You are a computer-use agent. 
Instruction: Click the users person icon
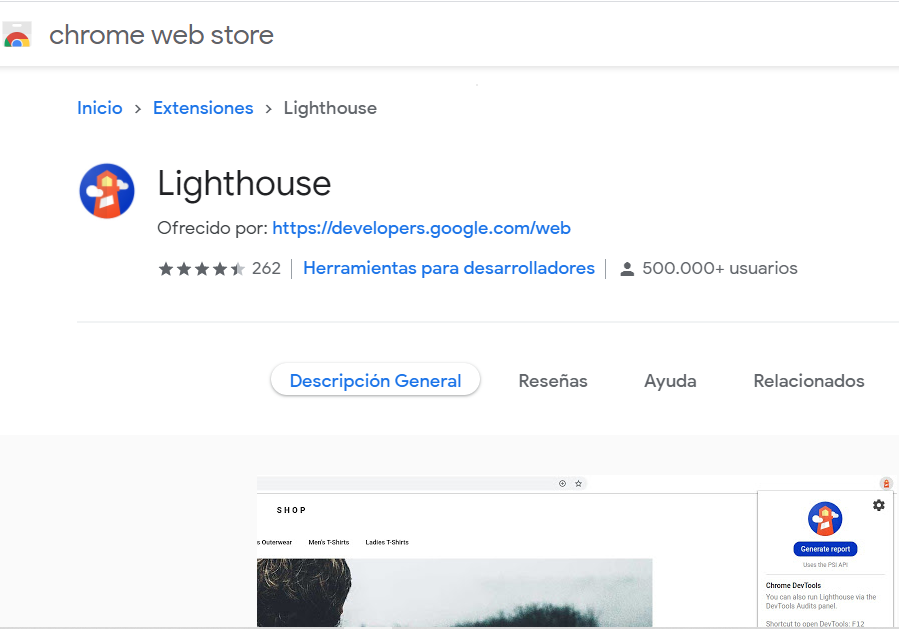pyautogui.click(x=627, y=269)
